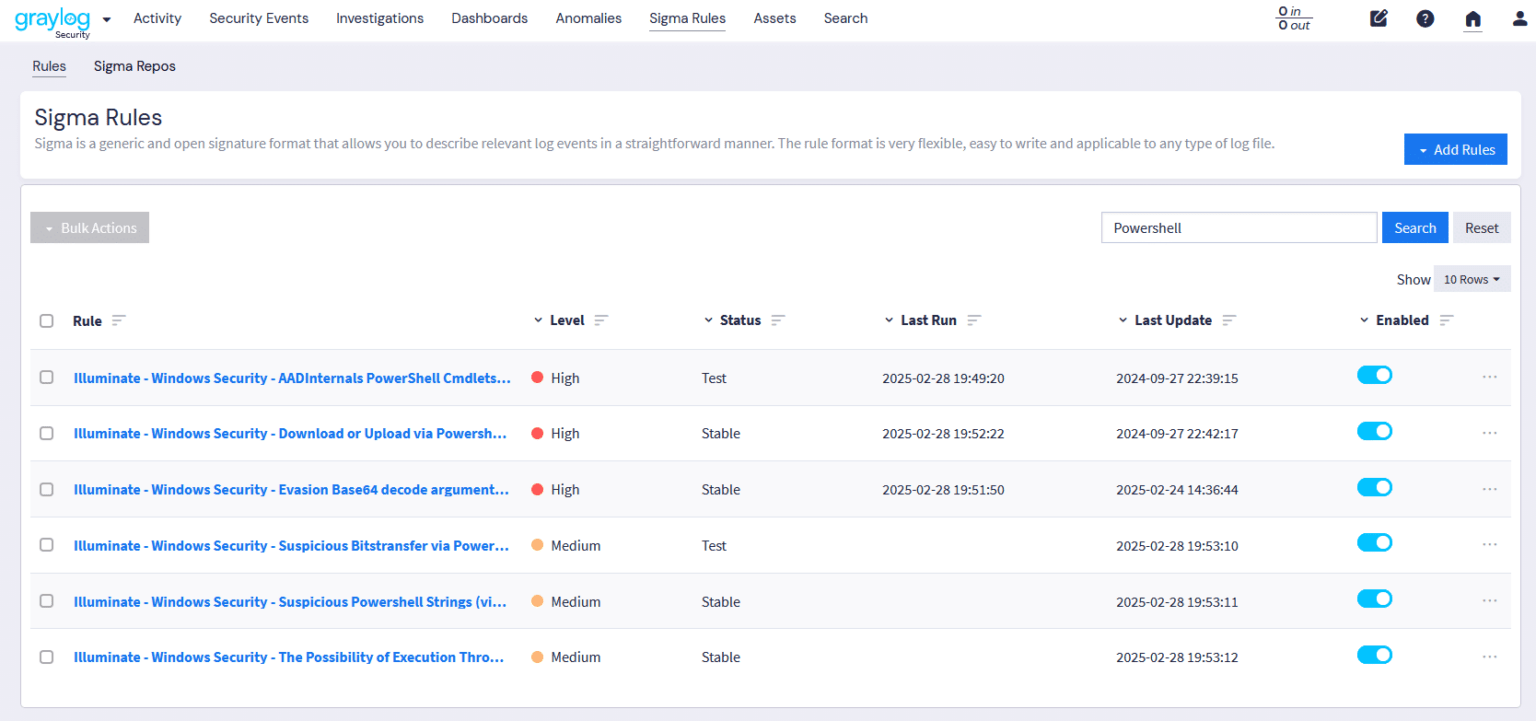Click the sort icon beside Rule column
Viewport: 1536px width, 721px height.
[119, 321]
